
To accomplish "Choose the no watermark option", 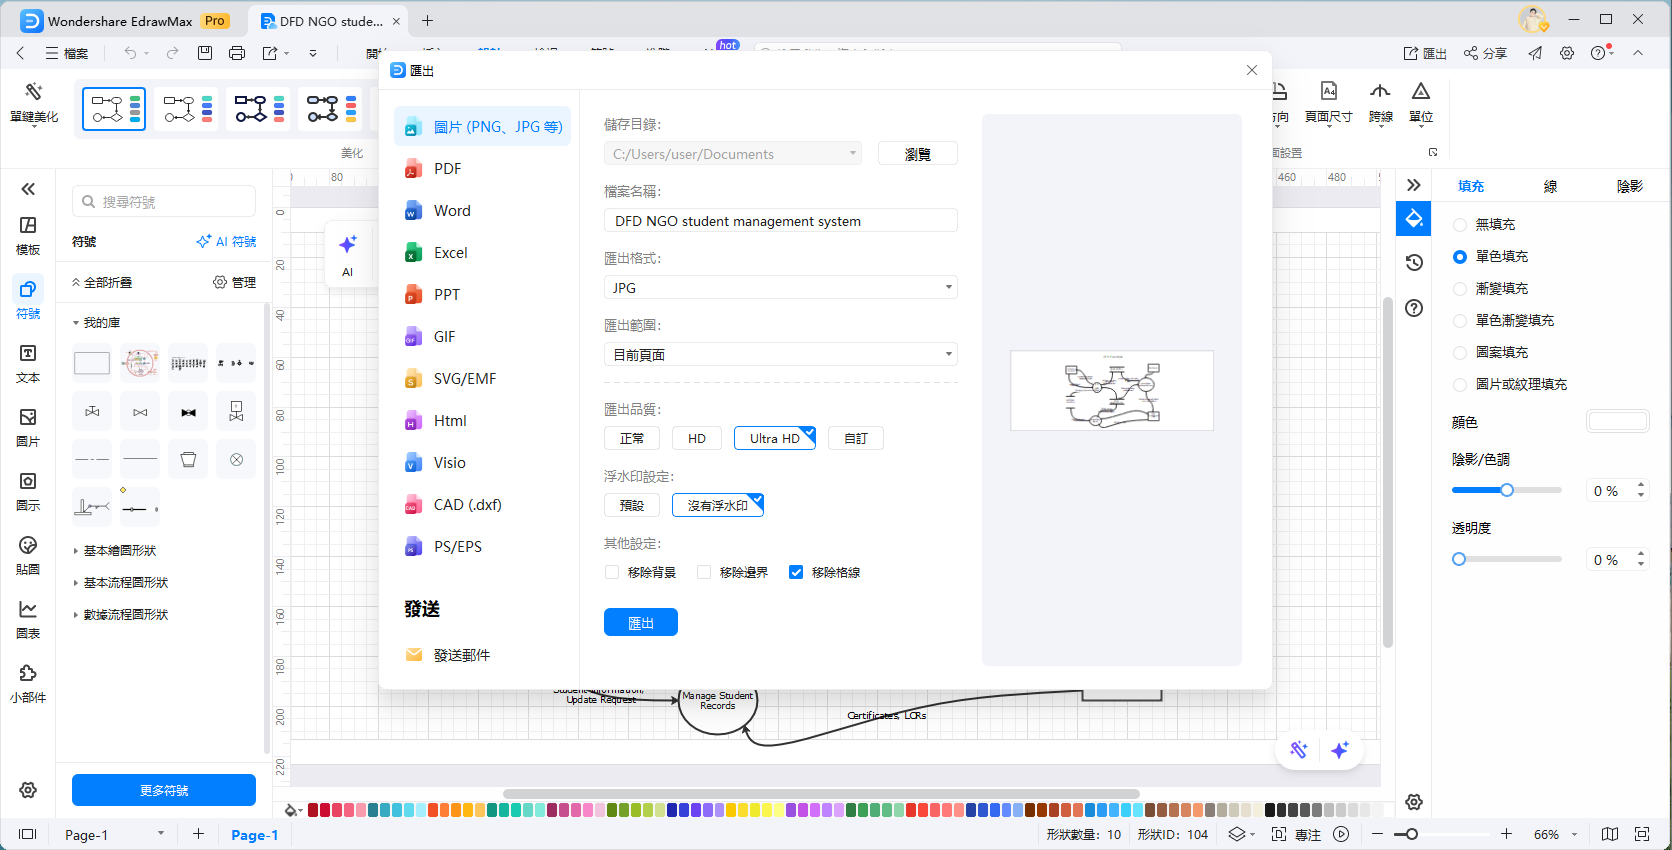I will point(718,505).
